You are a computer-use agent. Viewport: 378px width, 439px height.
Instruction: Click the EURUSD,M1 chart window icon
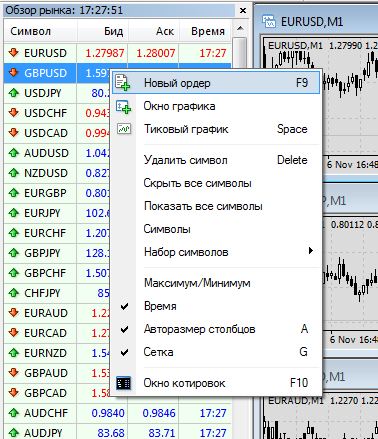269,22
